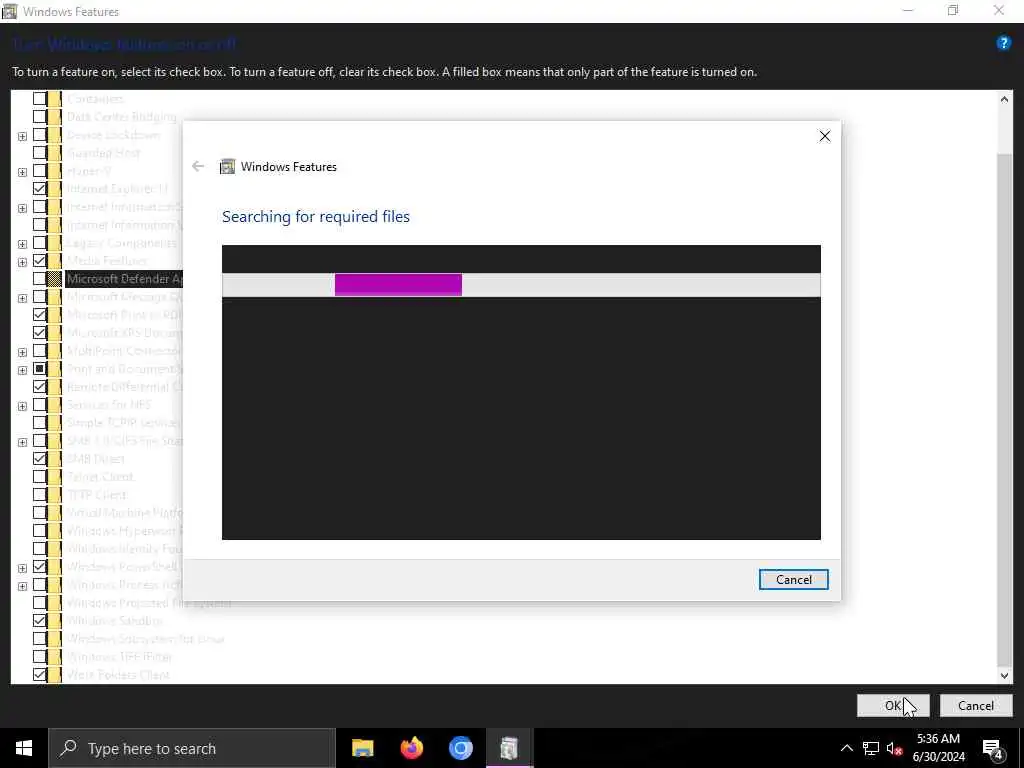Click the taskbar search box
Screen dimensions: 1024x768
191,748
